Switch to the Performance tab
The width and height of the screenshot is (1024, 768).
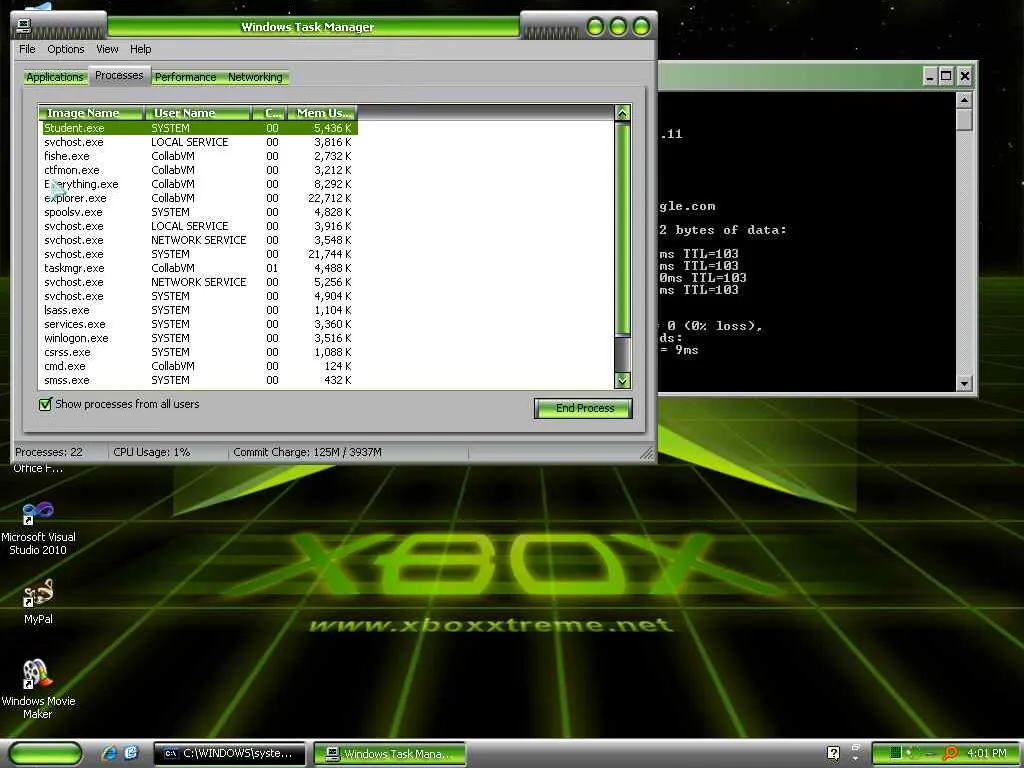(x=185, y=77)
